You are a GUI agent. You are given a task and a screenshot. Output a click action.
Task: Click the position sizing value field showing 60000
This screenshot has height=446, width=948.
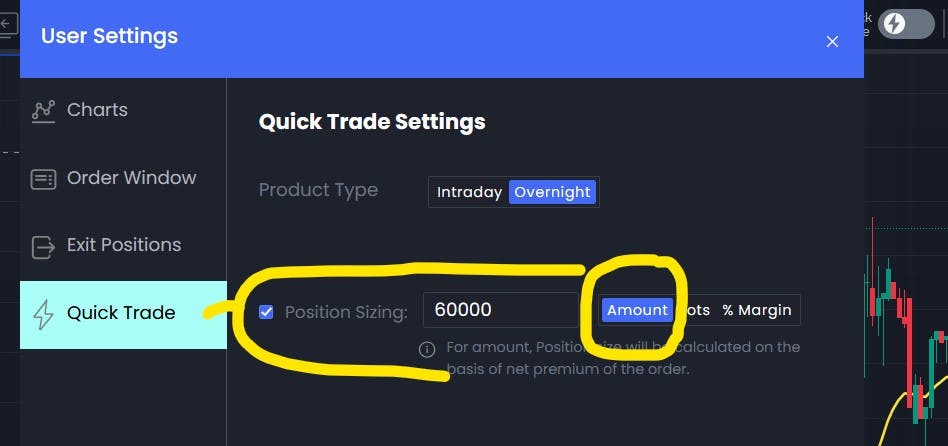501,310
